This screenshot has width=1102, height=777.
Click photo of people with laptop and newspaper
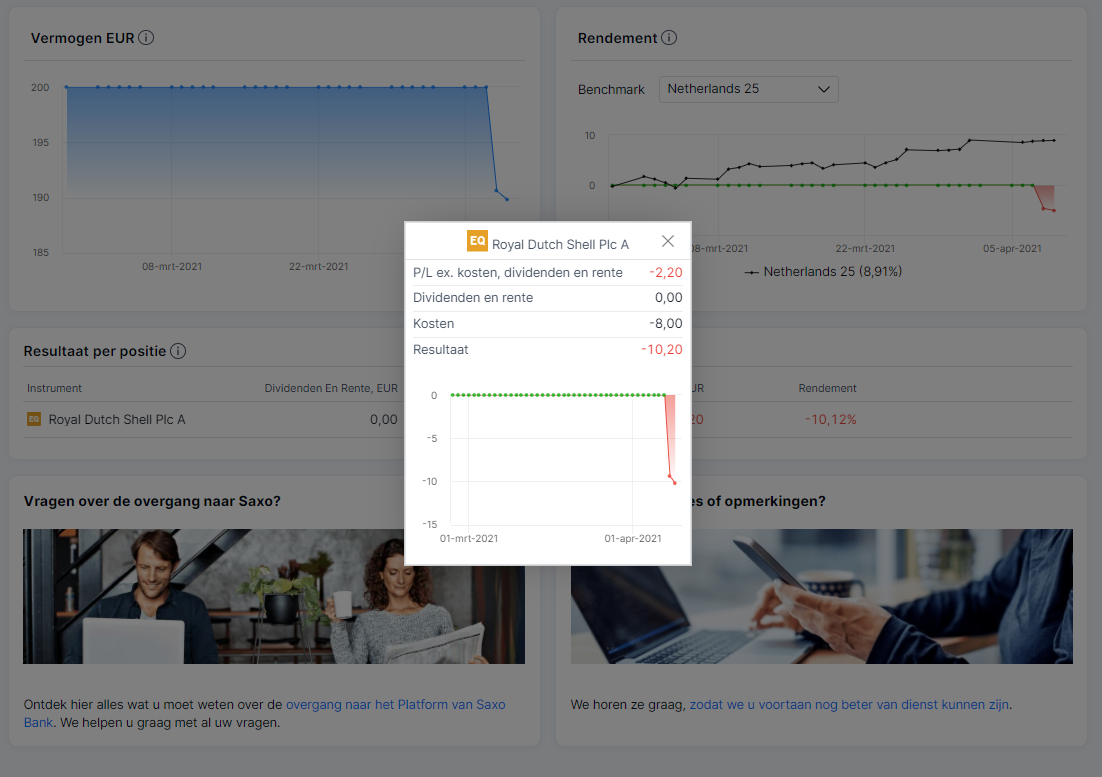point(273,596)
